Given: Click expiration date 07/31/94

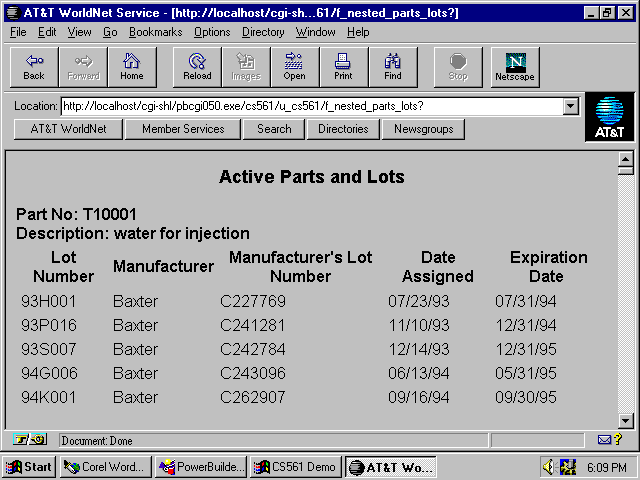Looking at the screenshot, I should click(x=526, y=302).
